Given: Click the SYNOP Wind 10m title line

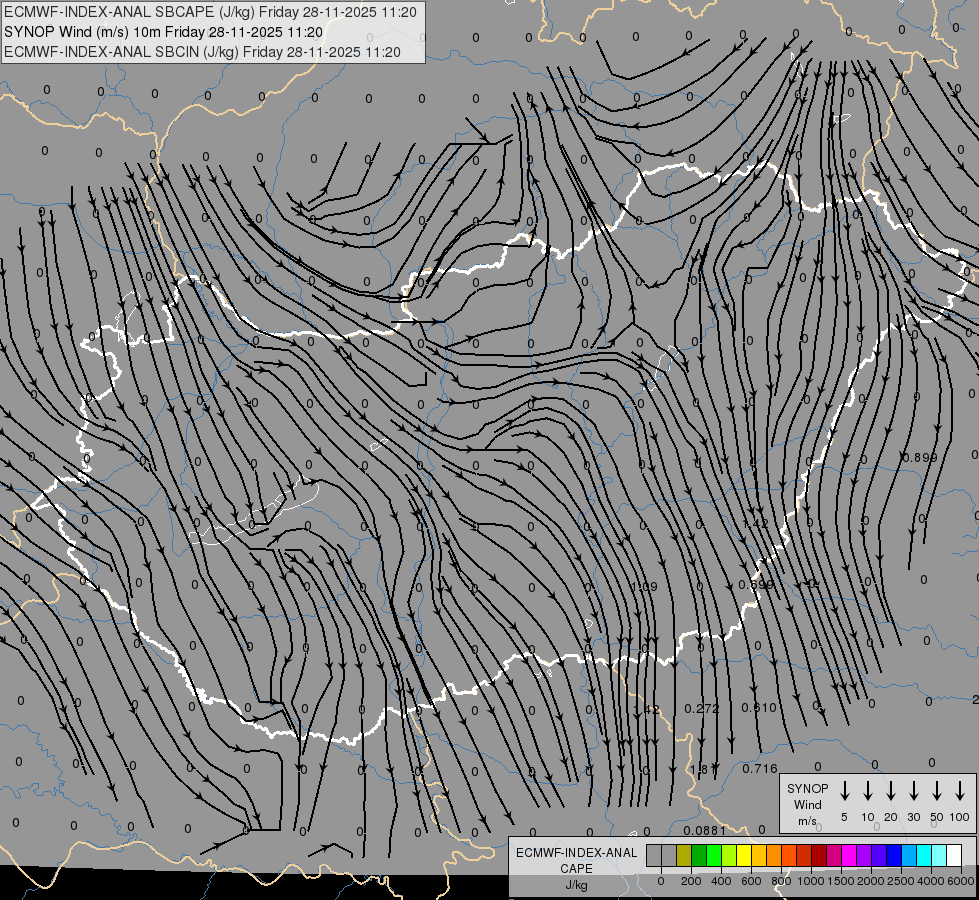Looking at the screenshot, I should click(163, 32).
